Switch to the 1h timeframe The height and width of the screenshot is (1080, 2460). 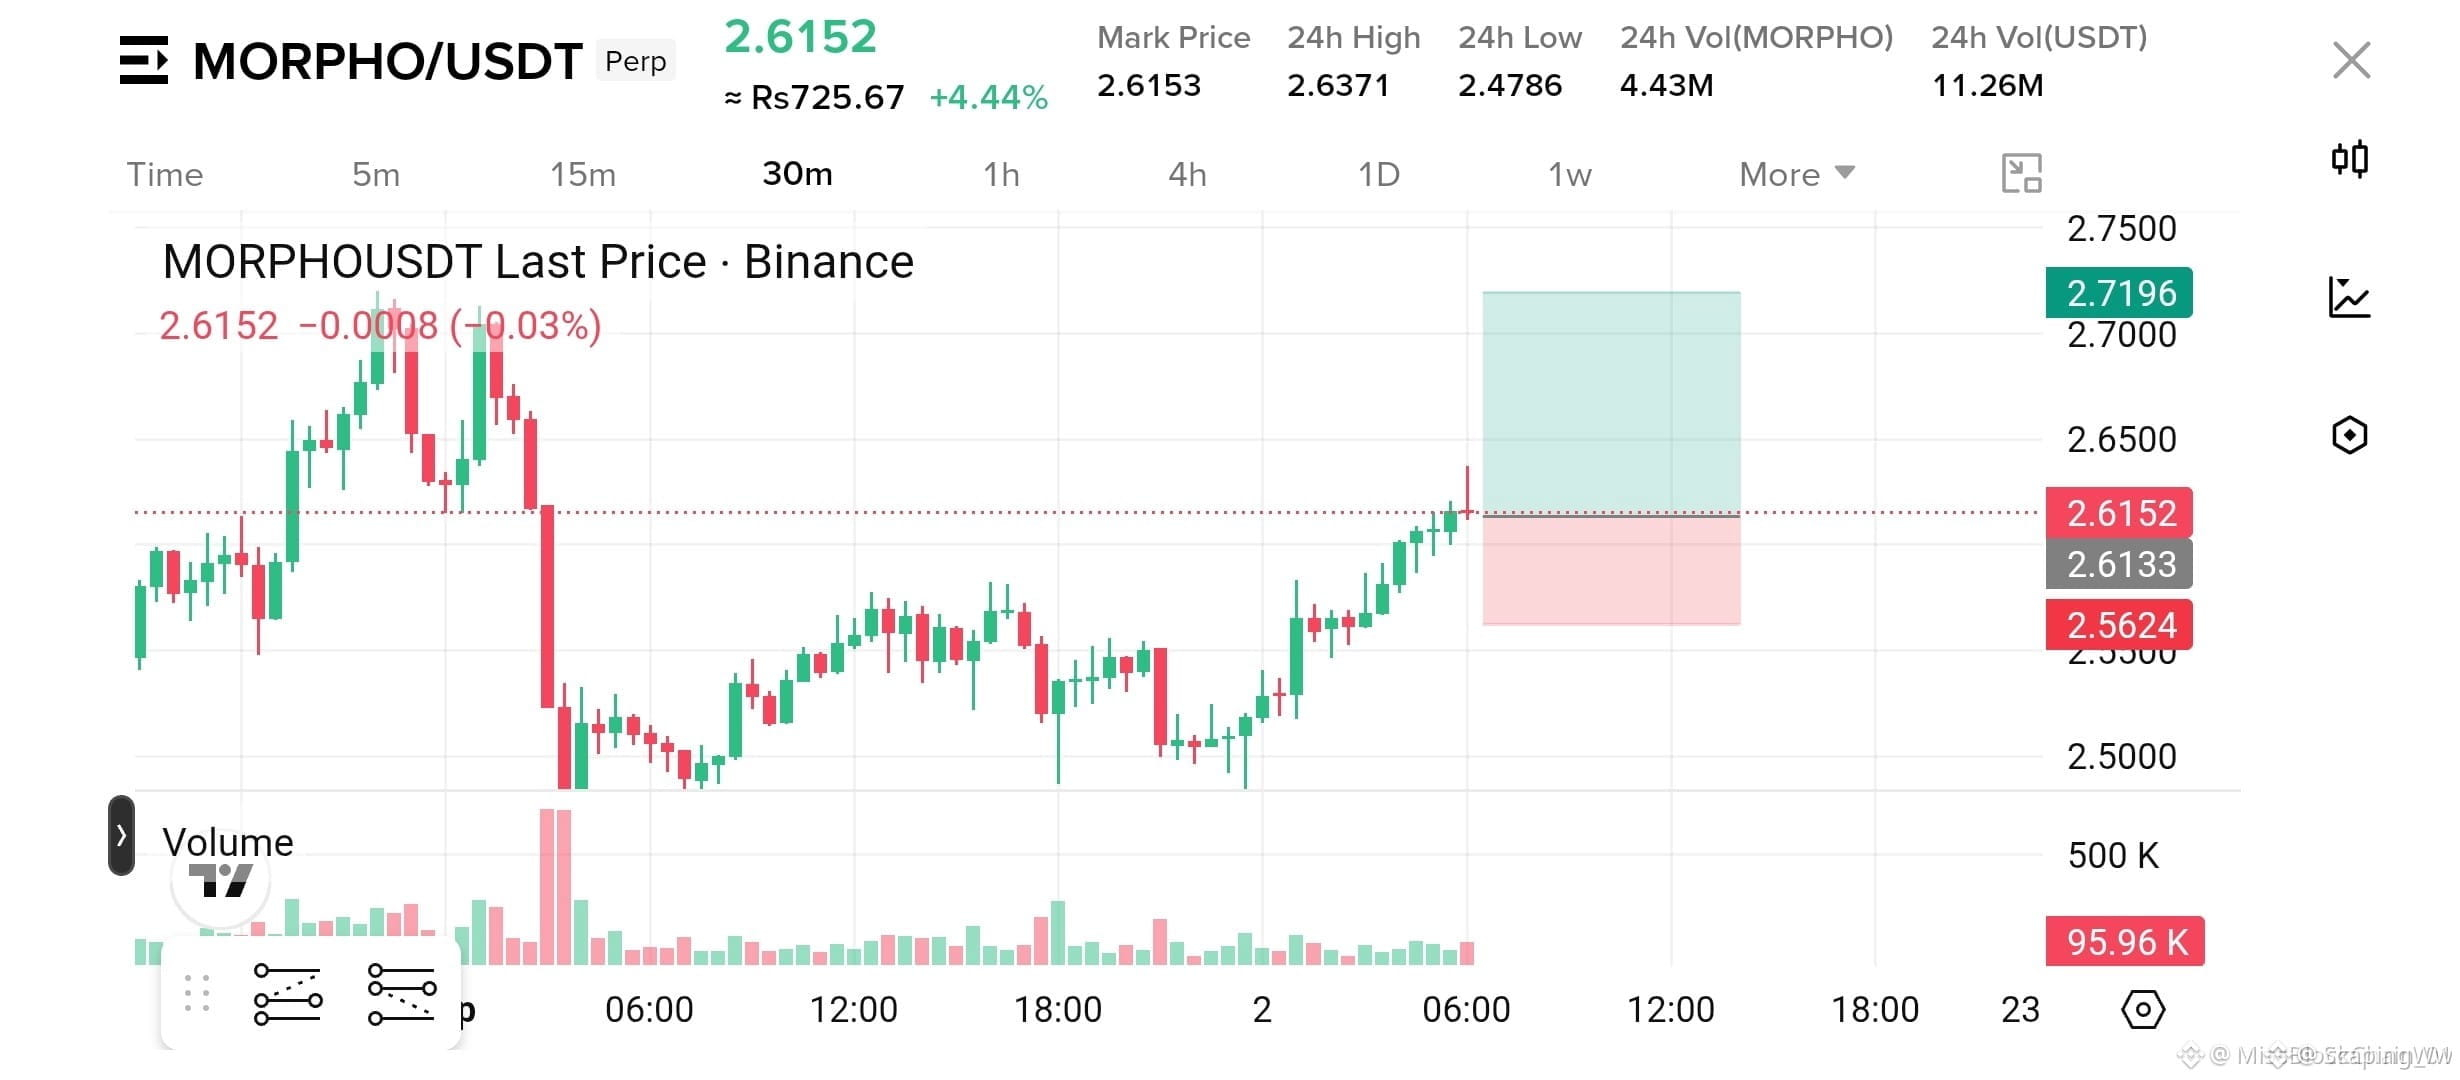(x=1001, y=174)
